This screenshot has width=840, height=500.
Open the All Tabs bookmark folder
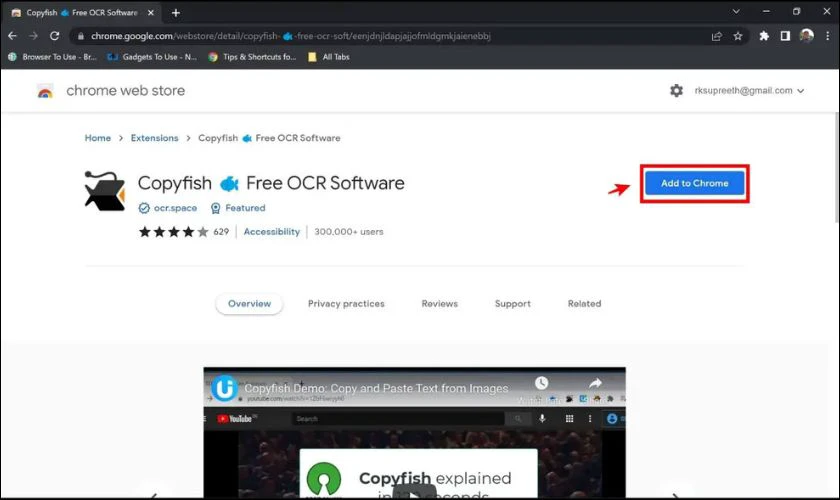tap(329, 57)
